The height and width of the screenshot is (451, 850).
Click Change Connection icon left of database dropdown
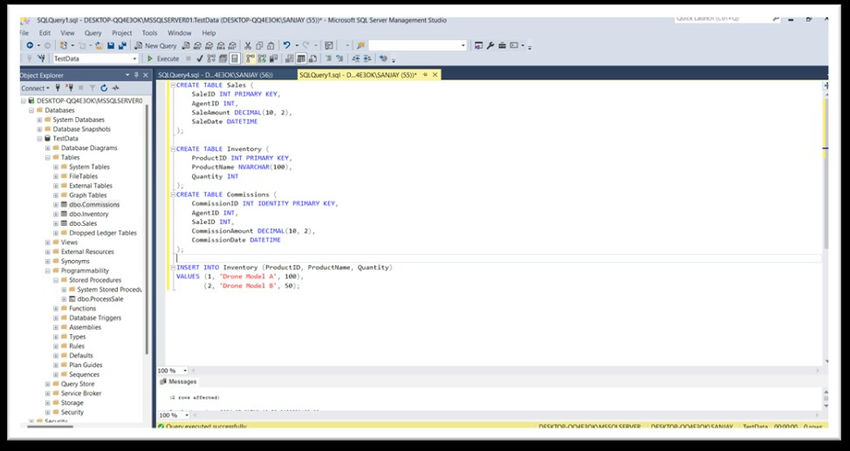tap(41, 59)
